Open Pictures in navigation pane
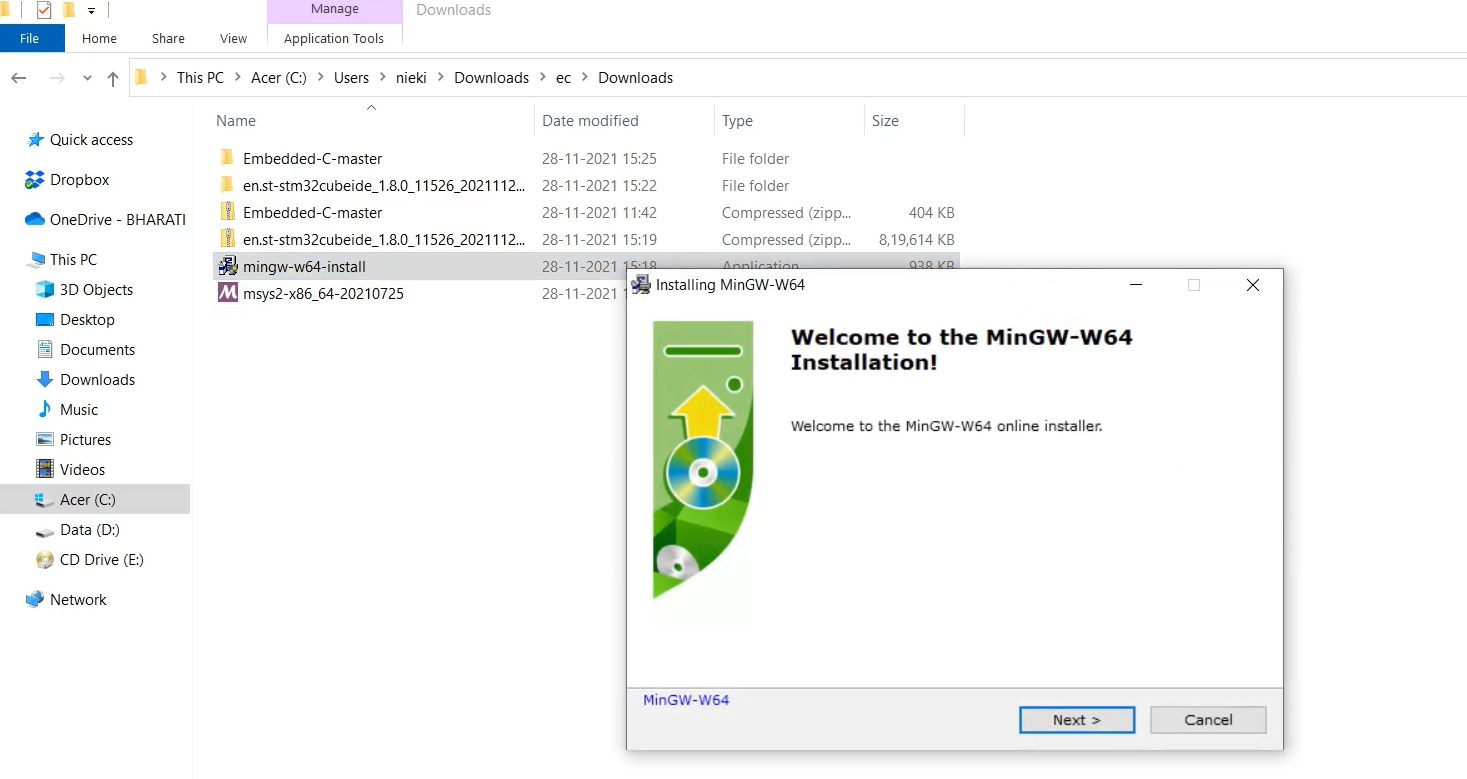This screenshot has width=1467, height=779. [x=85, y=440]
